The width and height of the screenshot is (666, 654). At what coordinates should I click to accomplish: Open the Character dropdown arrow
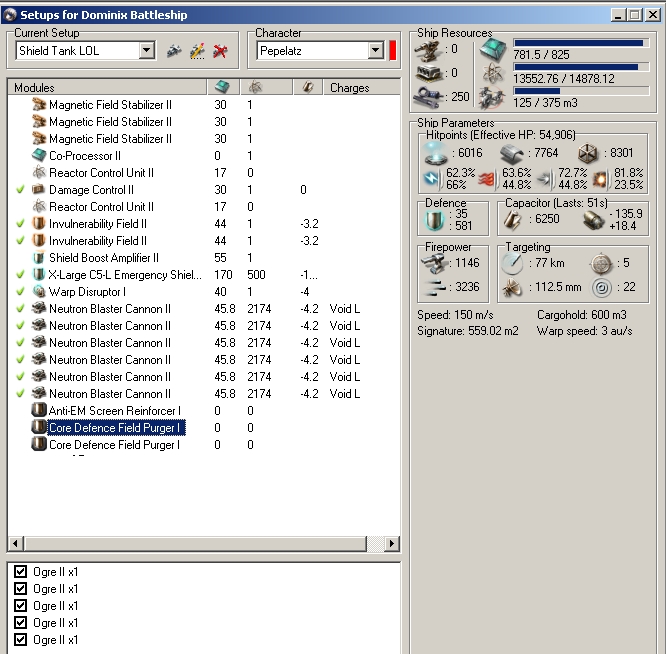pos(375,51)
